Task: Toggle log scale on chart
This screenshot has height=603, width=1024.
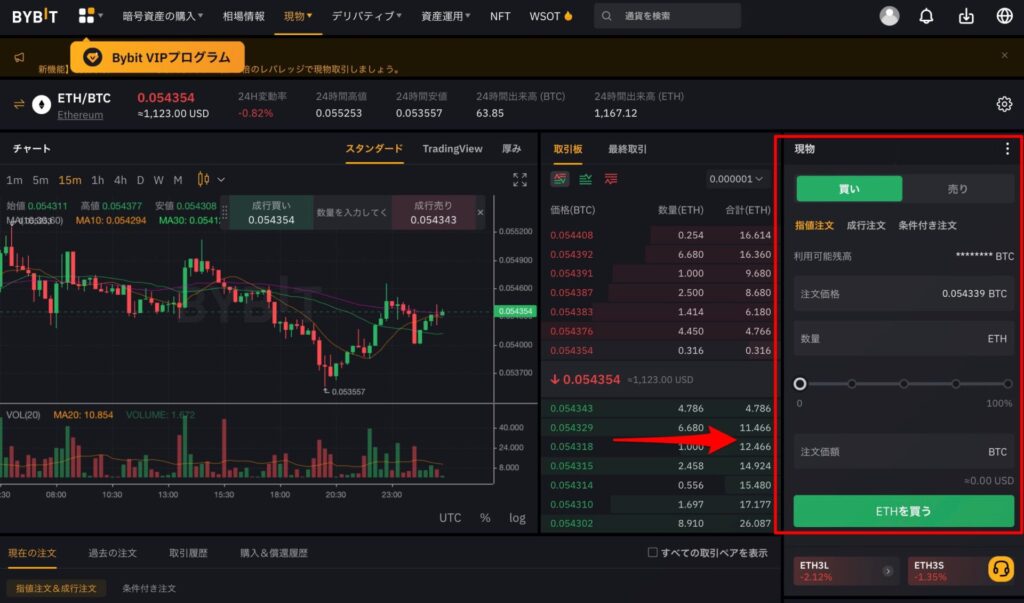Action: [x=517, y=517]
